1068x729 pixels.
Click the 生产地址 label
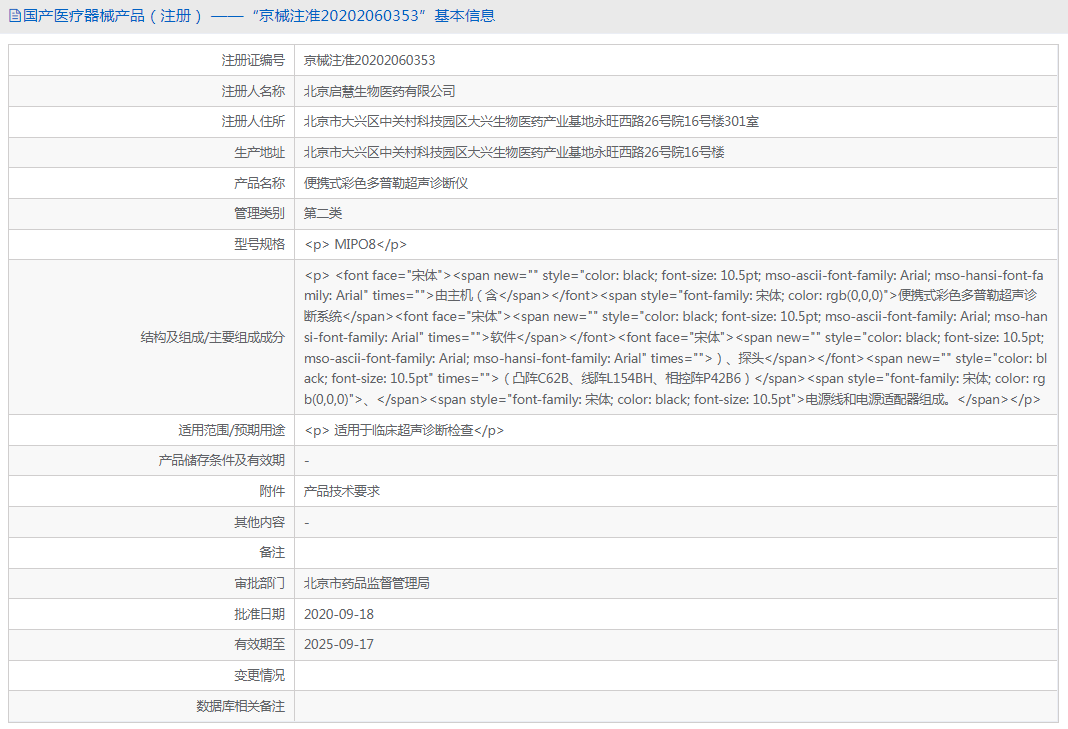coord(260,153)
